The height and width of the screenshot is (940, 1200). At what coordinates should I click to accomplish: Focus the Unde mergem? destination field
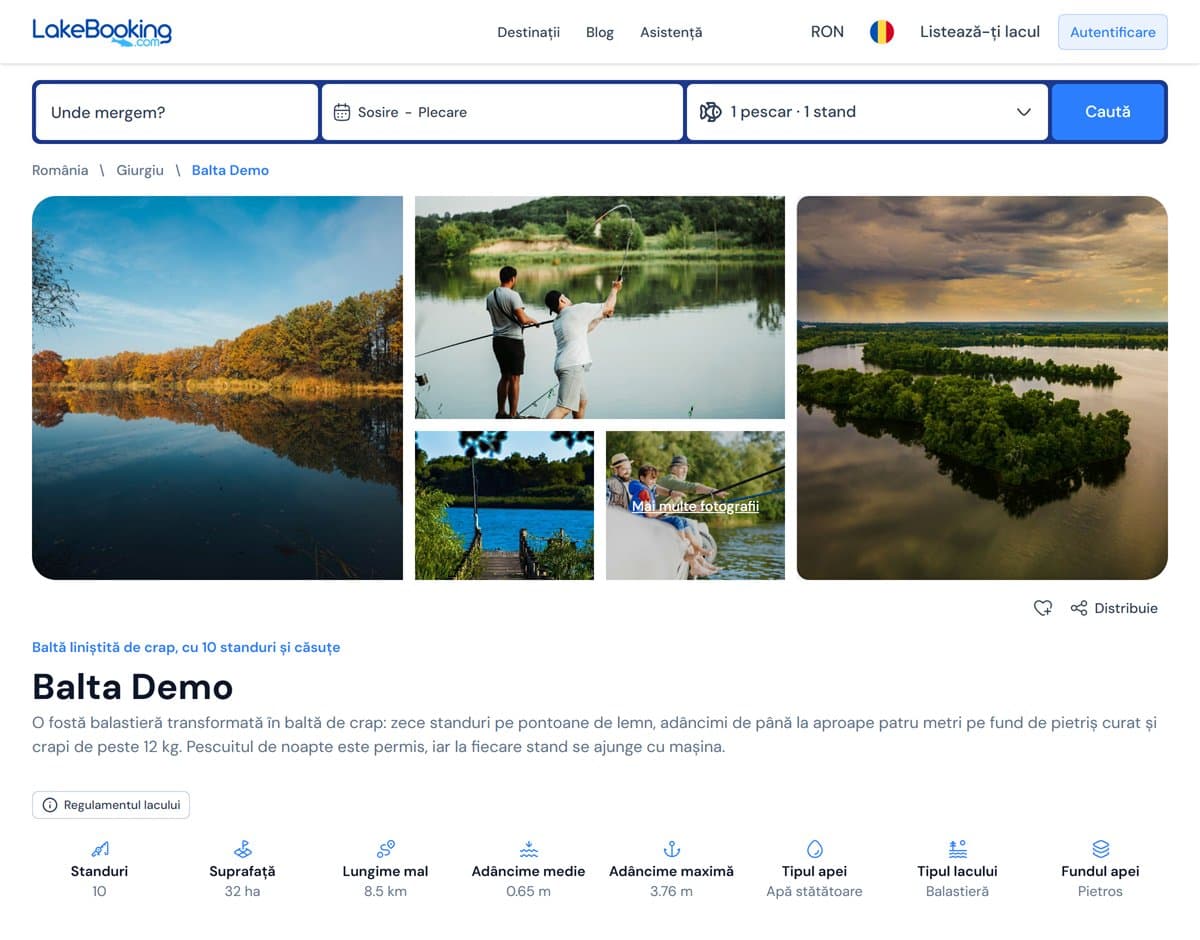pyautogui.click(x=177, y=112)
